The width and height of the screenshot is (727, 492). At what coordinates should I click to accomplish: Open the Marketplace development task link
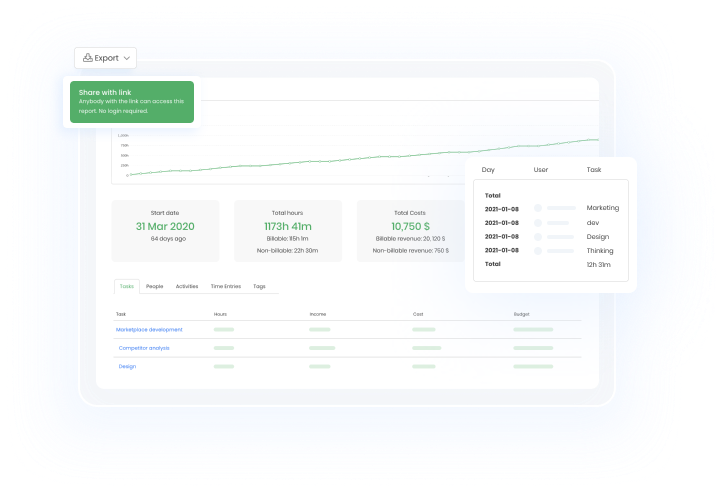click(x=149, y=330)
